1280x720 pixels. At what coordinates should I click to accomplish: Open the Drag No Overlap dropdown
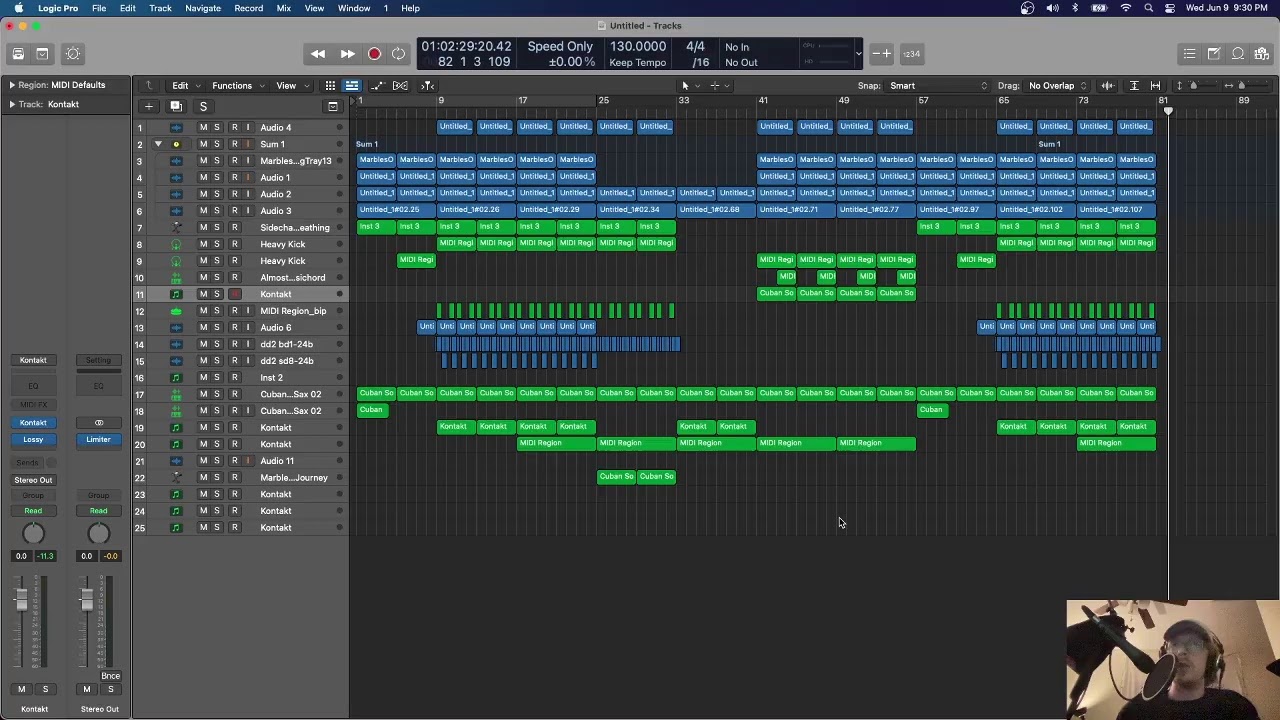pyautogui.click(x=1057, y=86)
